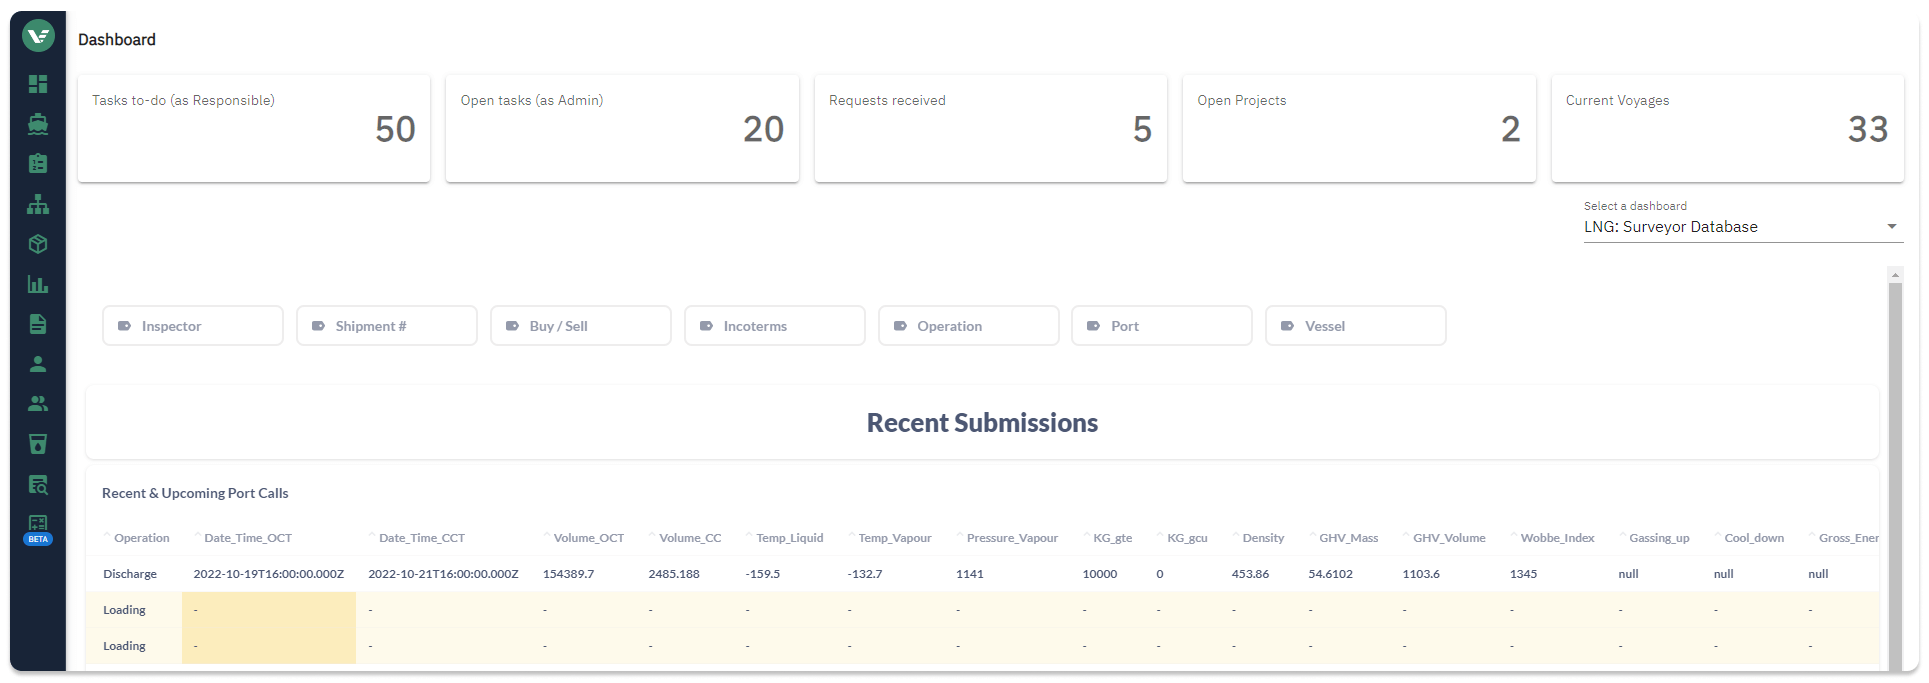Click the green V company logo
Screen dimensions: 1929x683
tap(38, 37)
